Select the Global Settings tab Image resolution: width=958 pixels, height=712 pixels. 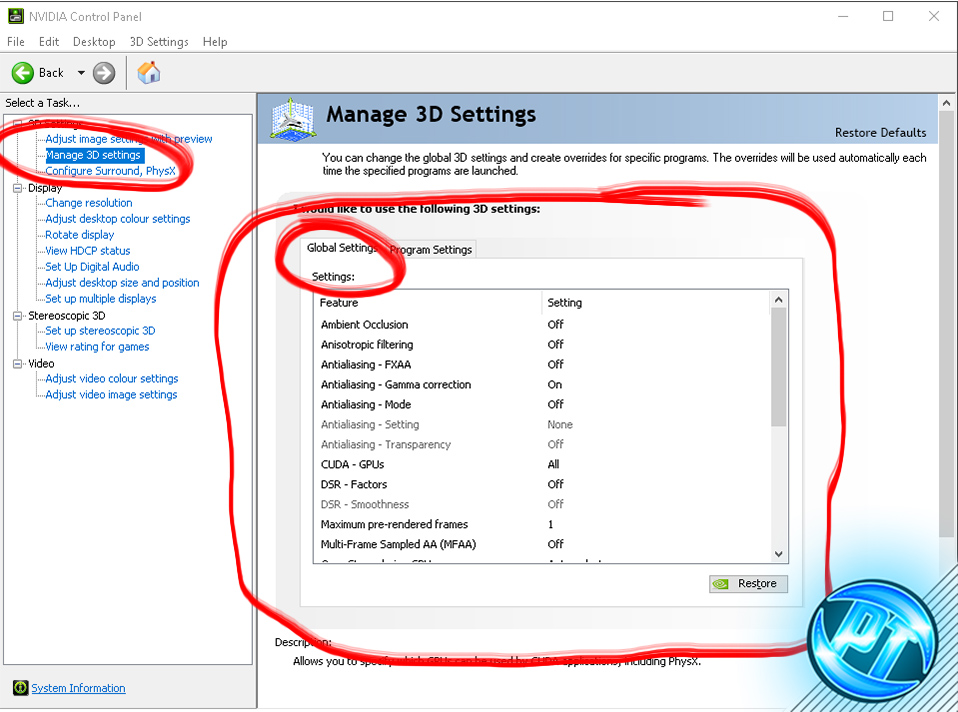[x=342, y=248]
